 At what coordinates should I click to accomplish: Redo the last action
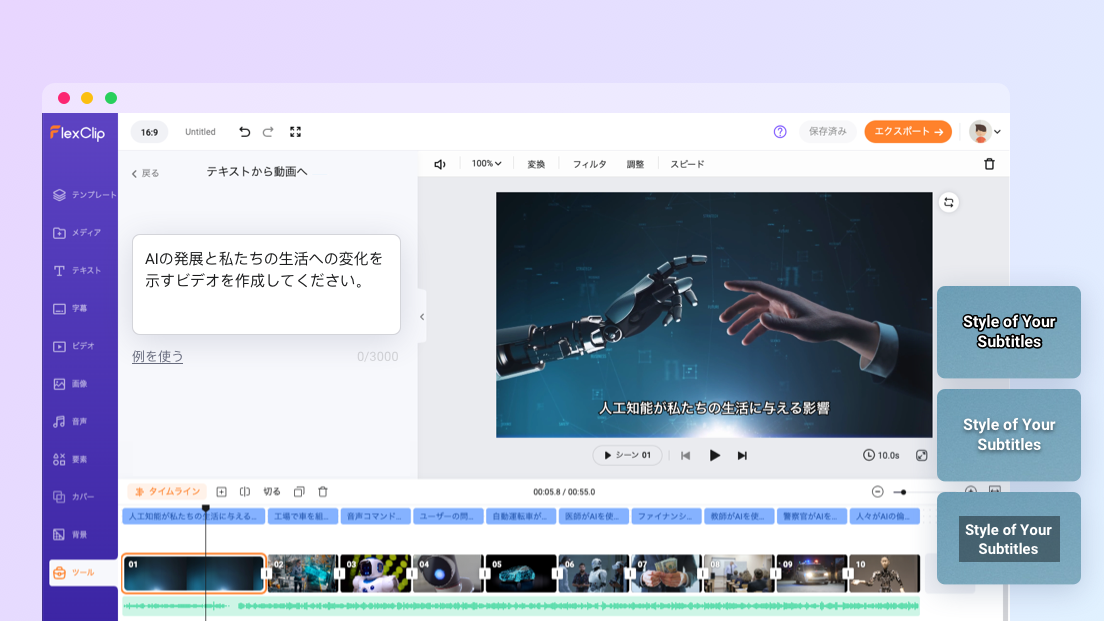click(x=268, y=132)
